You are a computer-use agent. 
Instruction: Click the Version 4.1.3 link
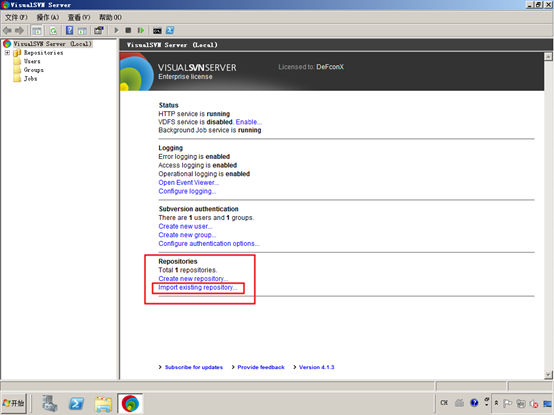(x=316, y=367)
